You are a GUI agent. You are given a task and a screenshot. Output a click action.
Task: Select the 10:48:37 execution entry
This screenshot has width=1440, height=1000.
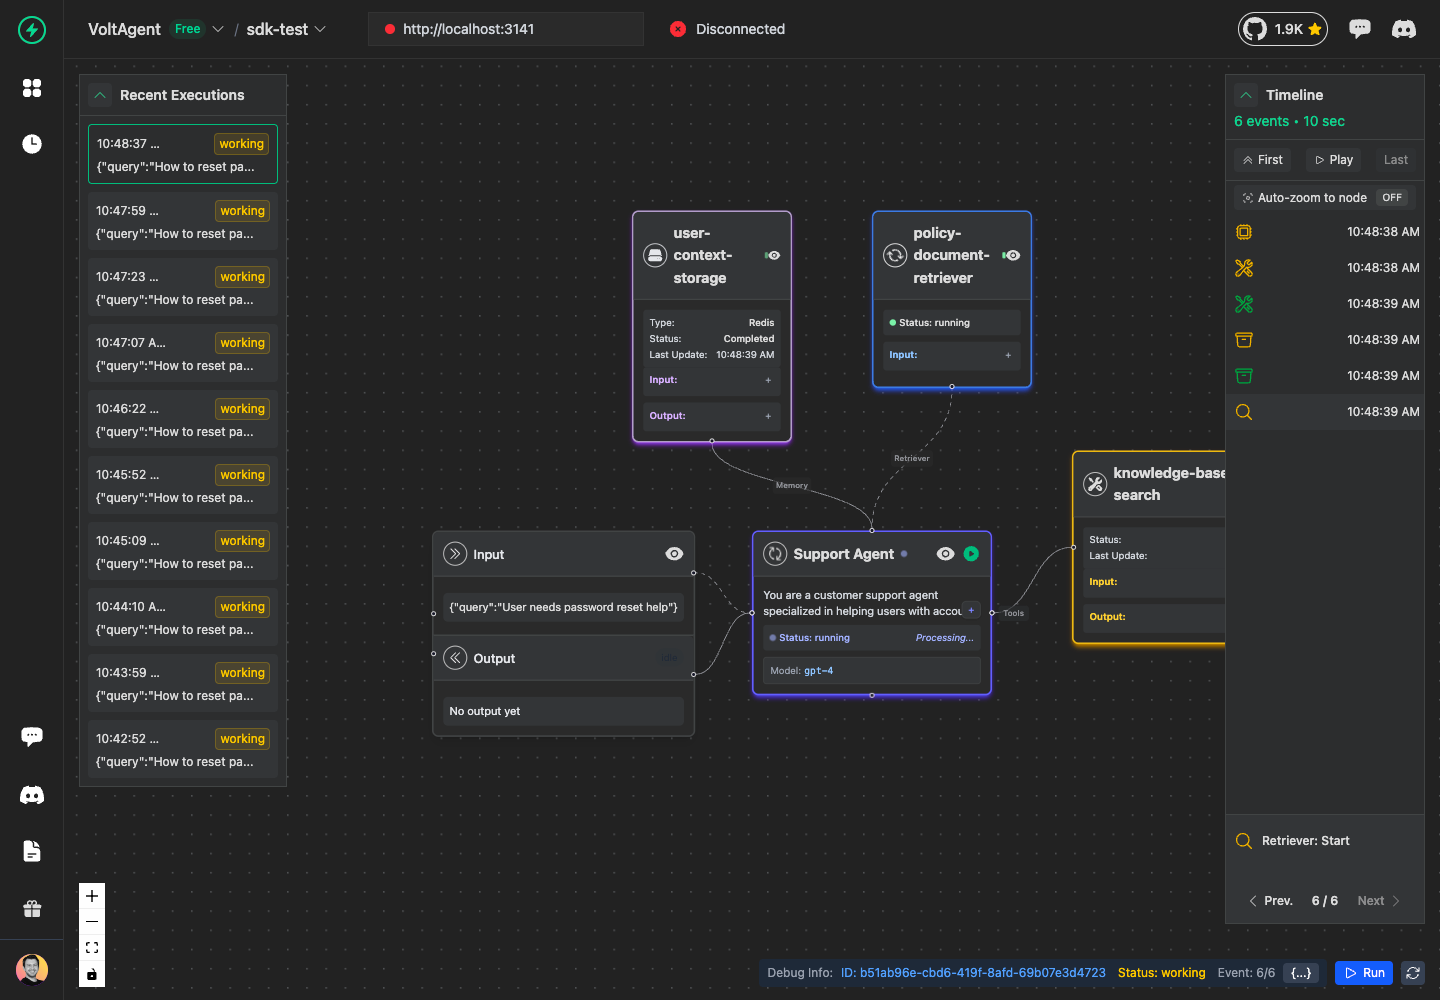tap(183, 154)
